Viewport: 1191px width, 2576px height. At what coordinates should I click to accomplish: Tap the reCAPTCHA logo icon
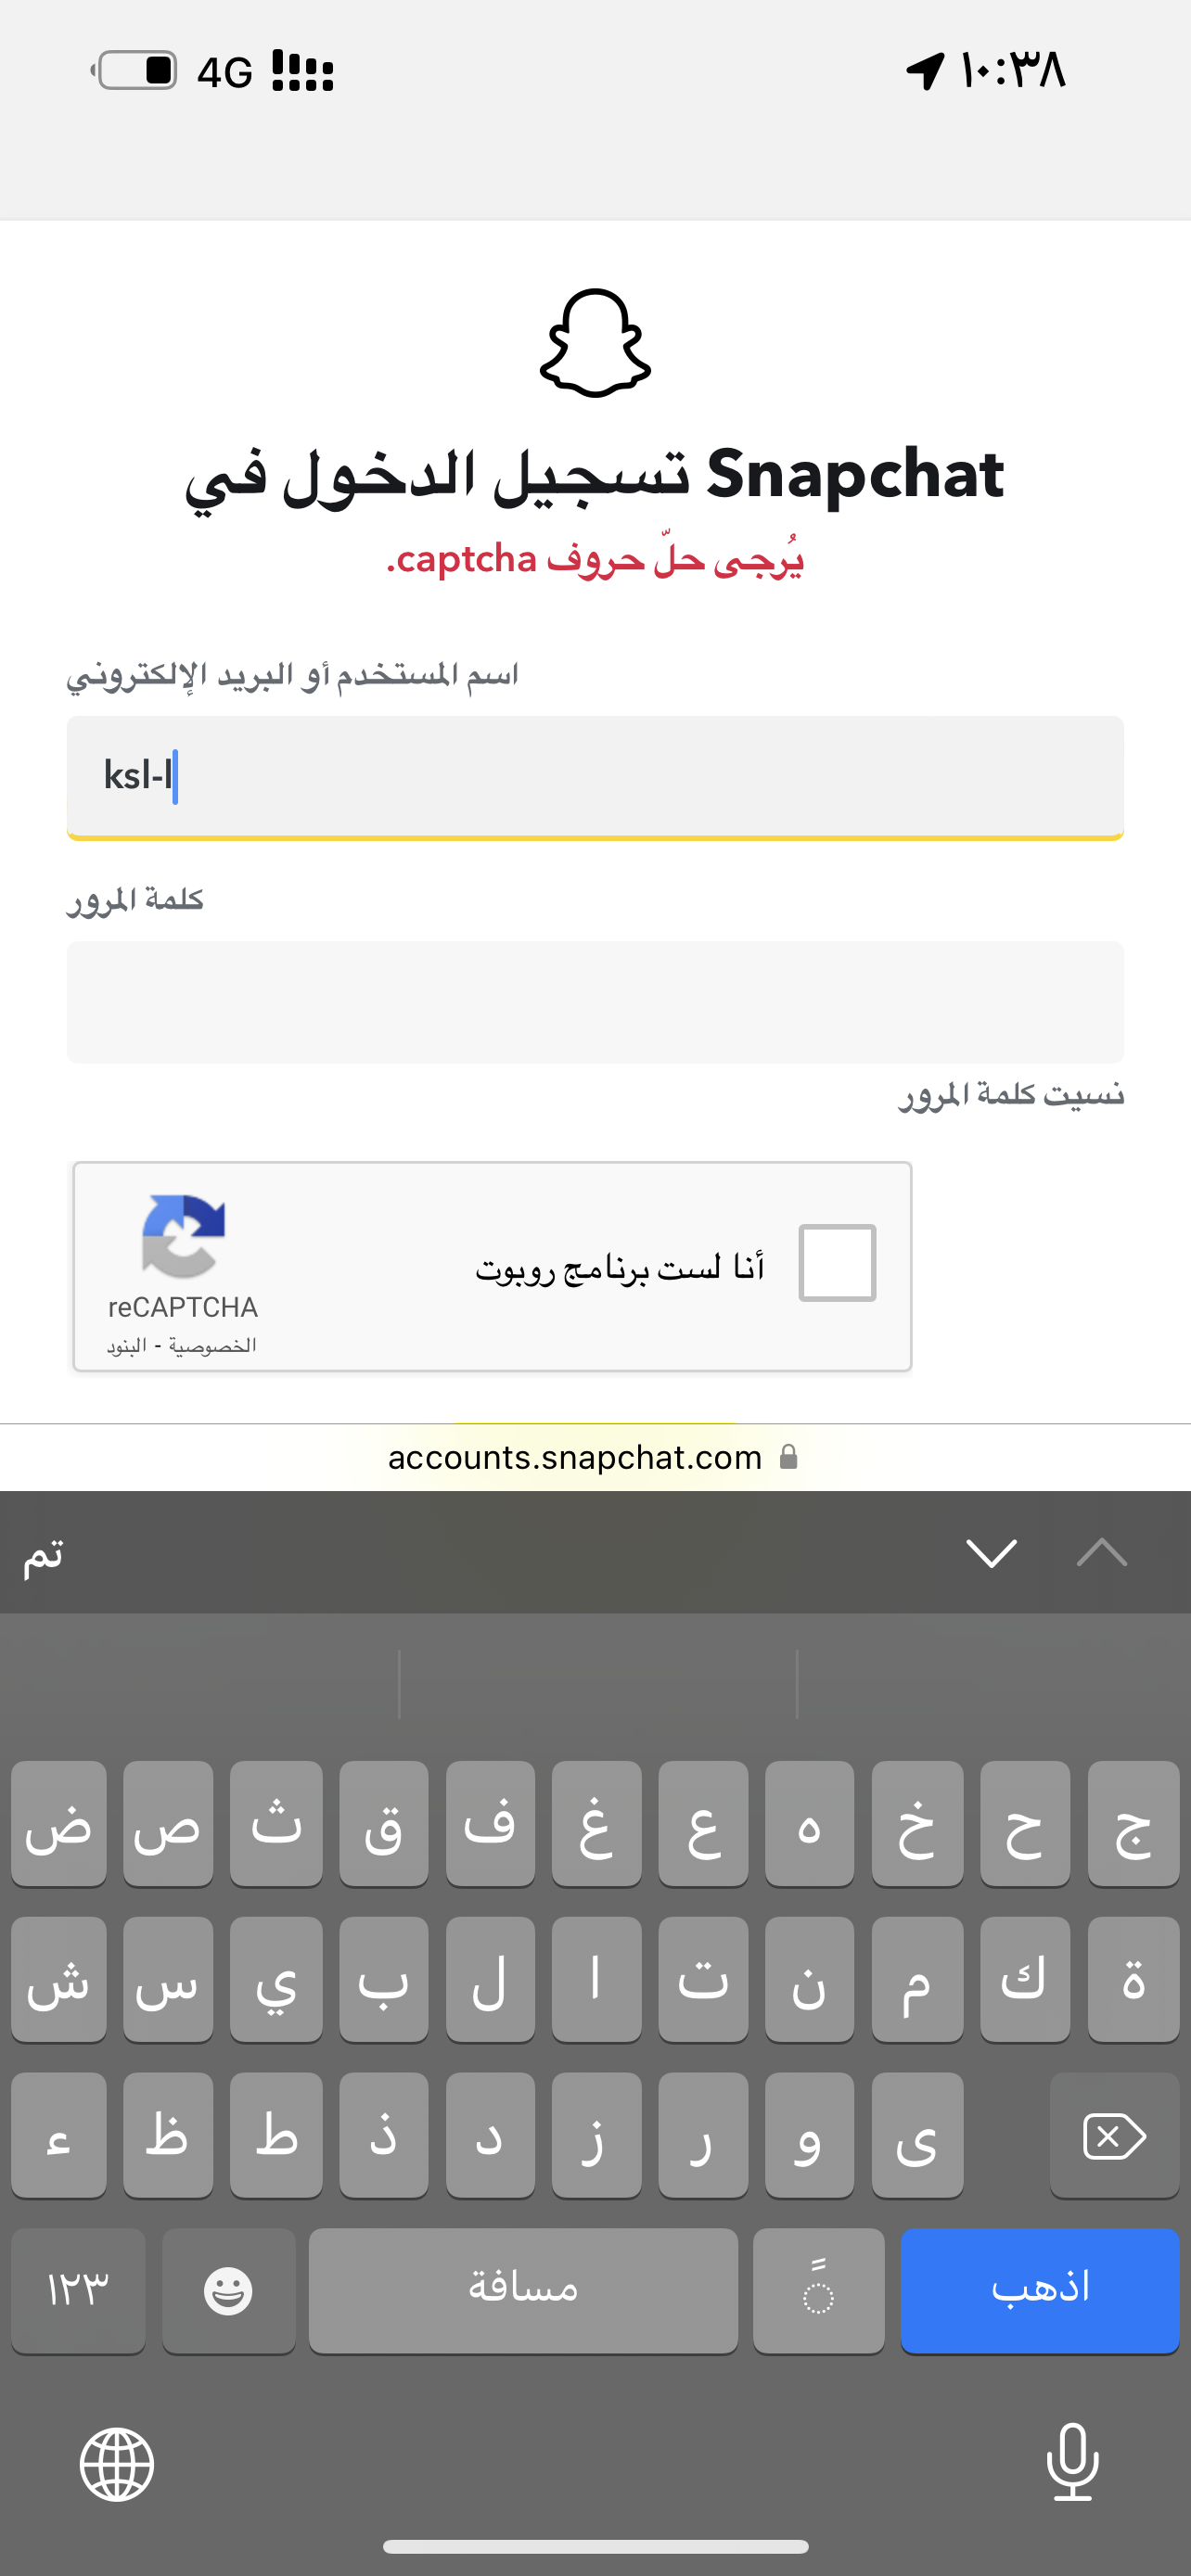click(x=183, y=1236)
